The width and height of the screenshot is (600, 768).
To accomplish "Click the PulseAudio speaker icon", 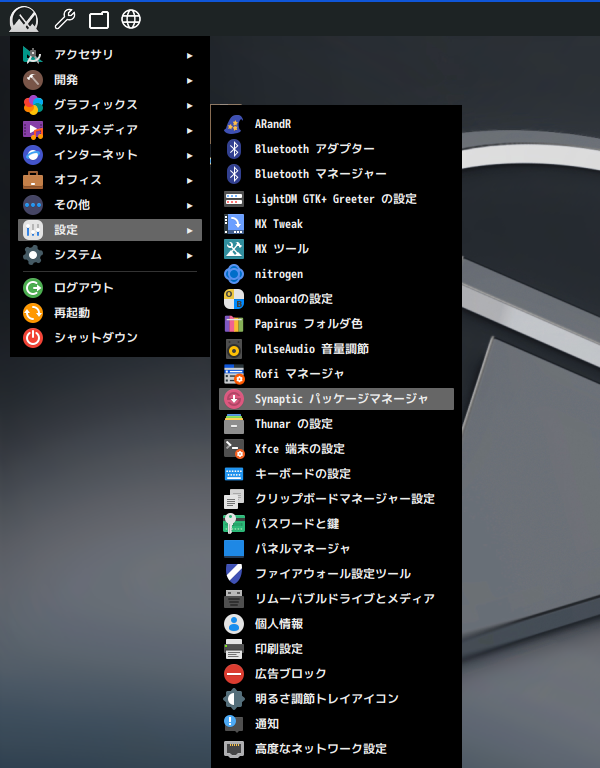I will pos(234,349).
